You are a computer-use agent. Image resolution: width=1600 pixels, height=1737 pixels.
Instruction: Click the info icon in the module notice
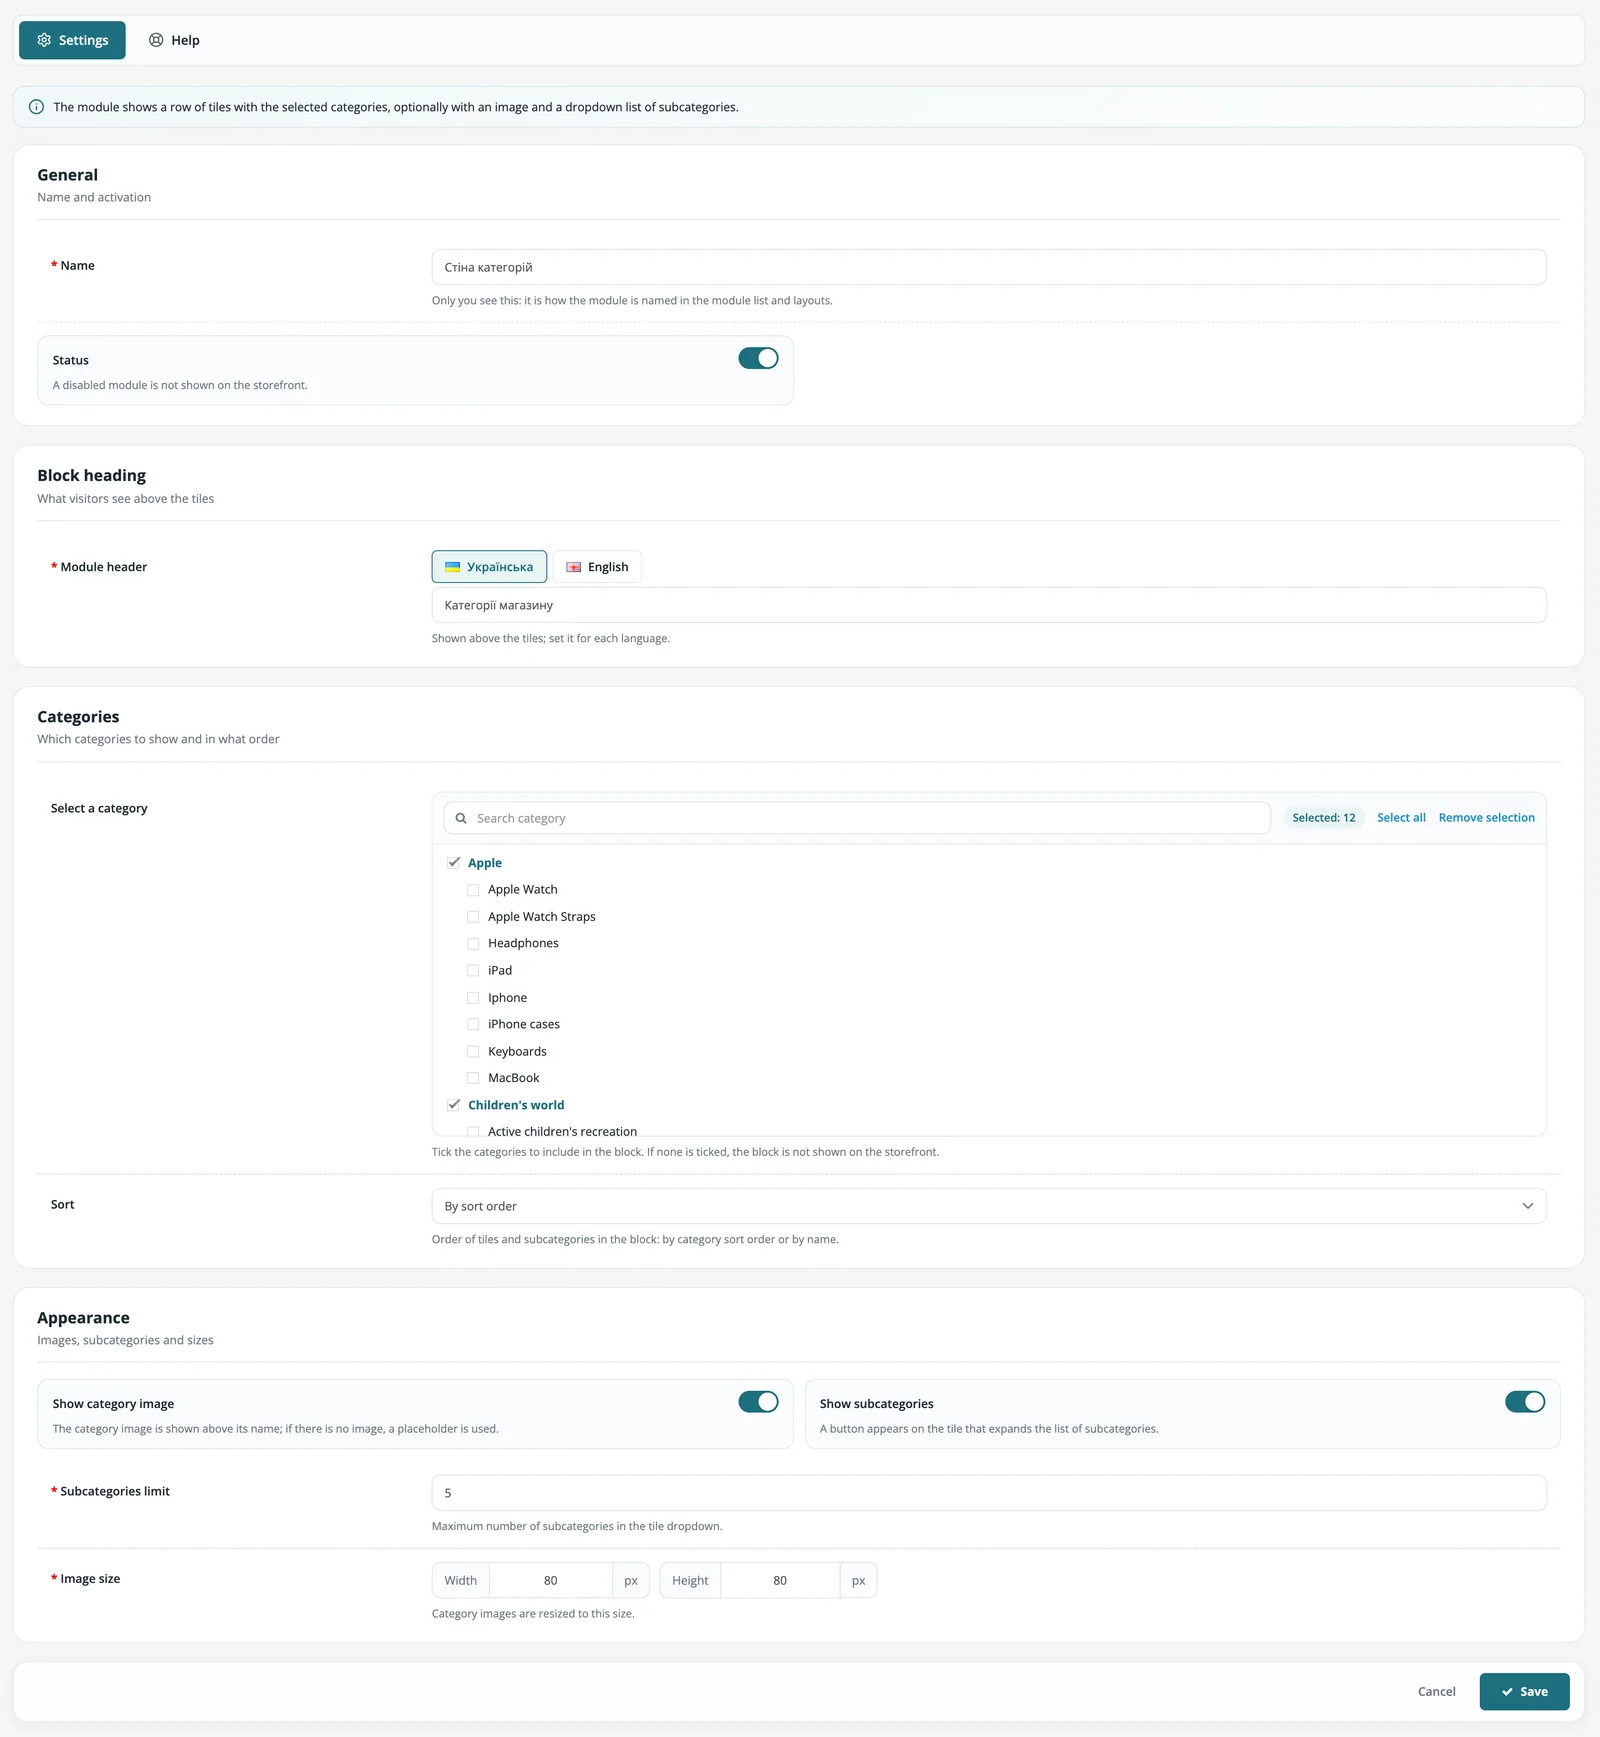(x=36, y=107)
